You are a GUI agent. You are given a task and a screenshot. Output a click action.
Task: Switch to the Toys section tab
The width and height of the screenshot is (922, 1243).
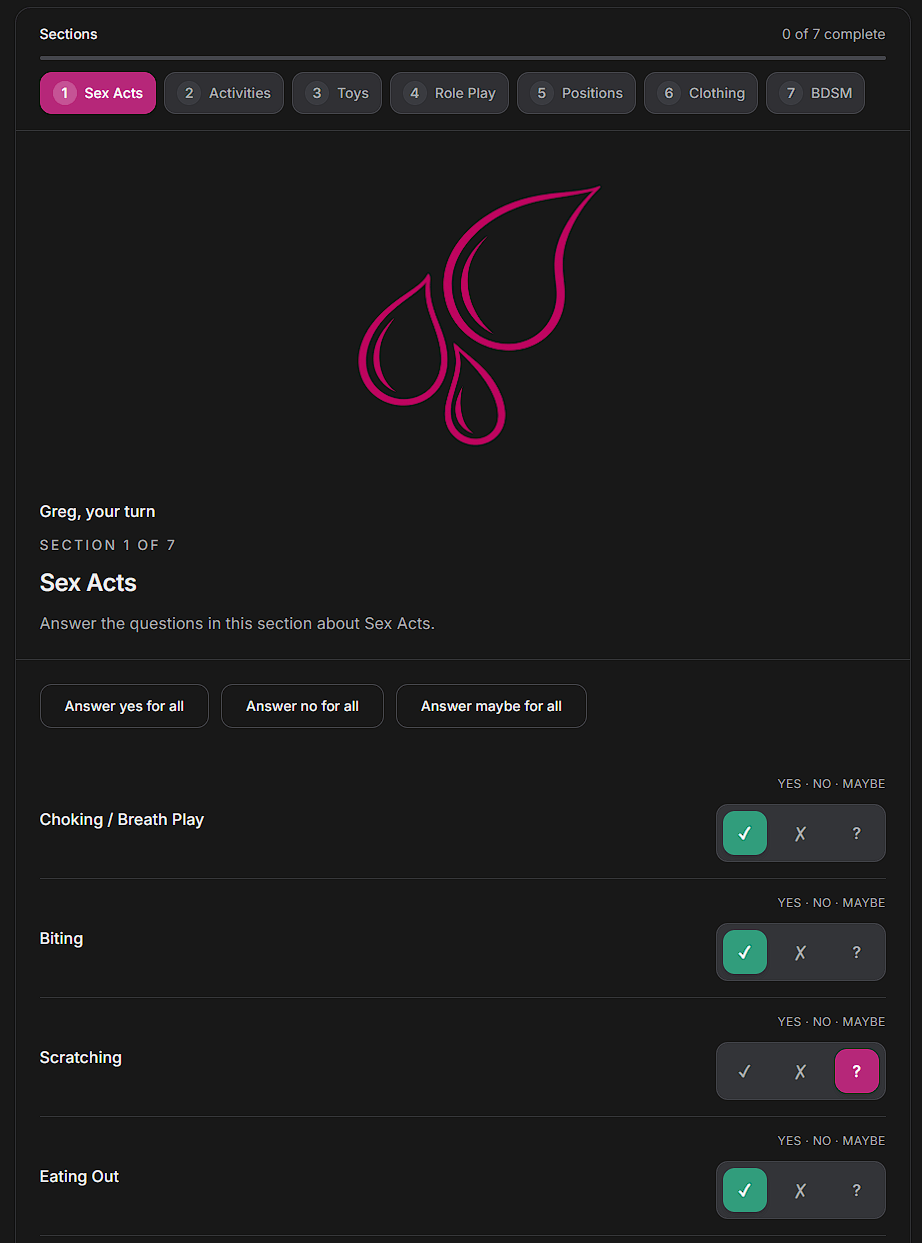point(337,93)
